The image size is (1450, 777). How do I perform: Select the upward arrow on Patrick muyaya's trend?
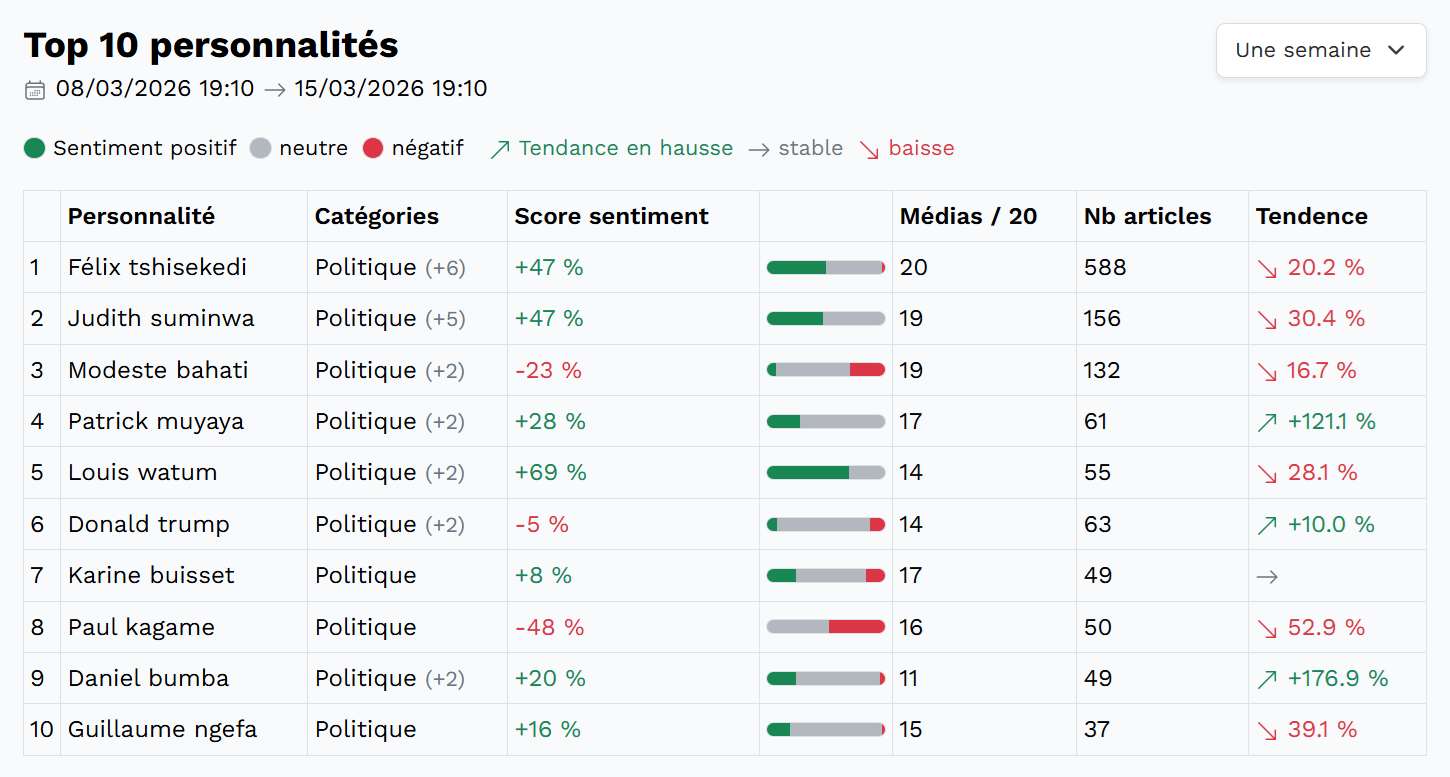pos(1266,421)
